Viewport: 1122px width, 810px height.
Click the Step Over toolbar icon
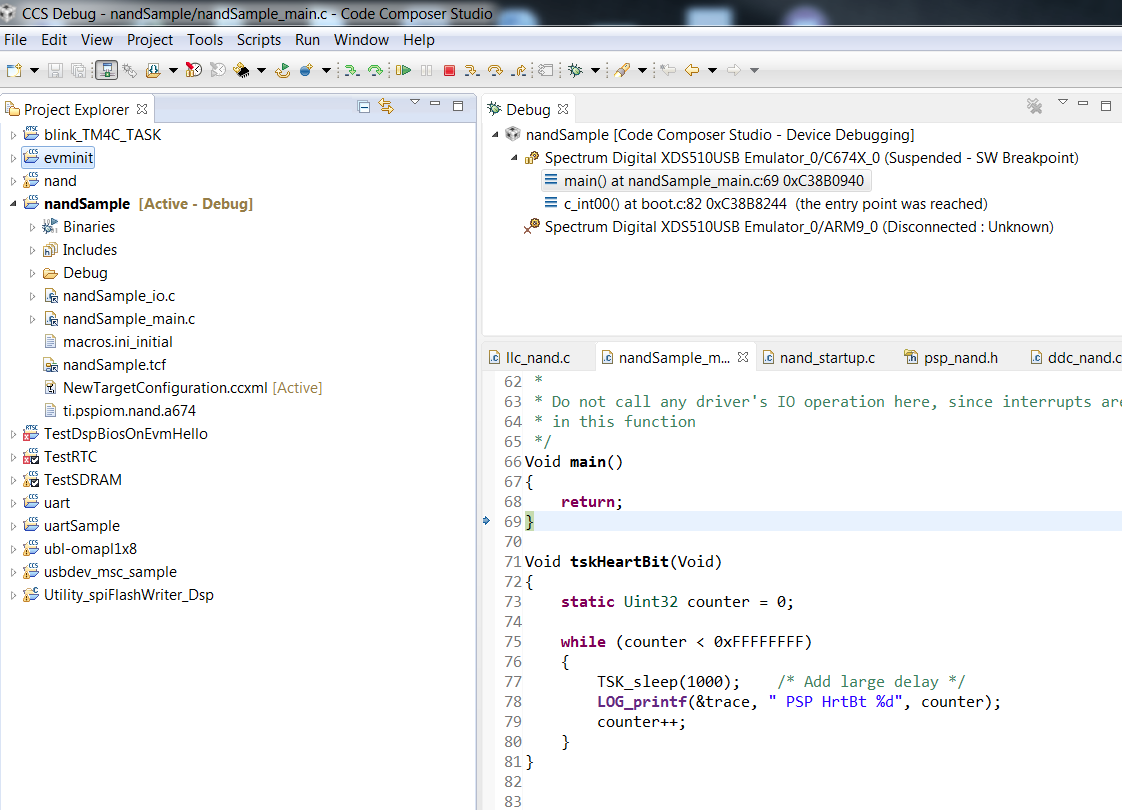[495, 70]
